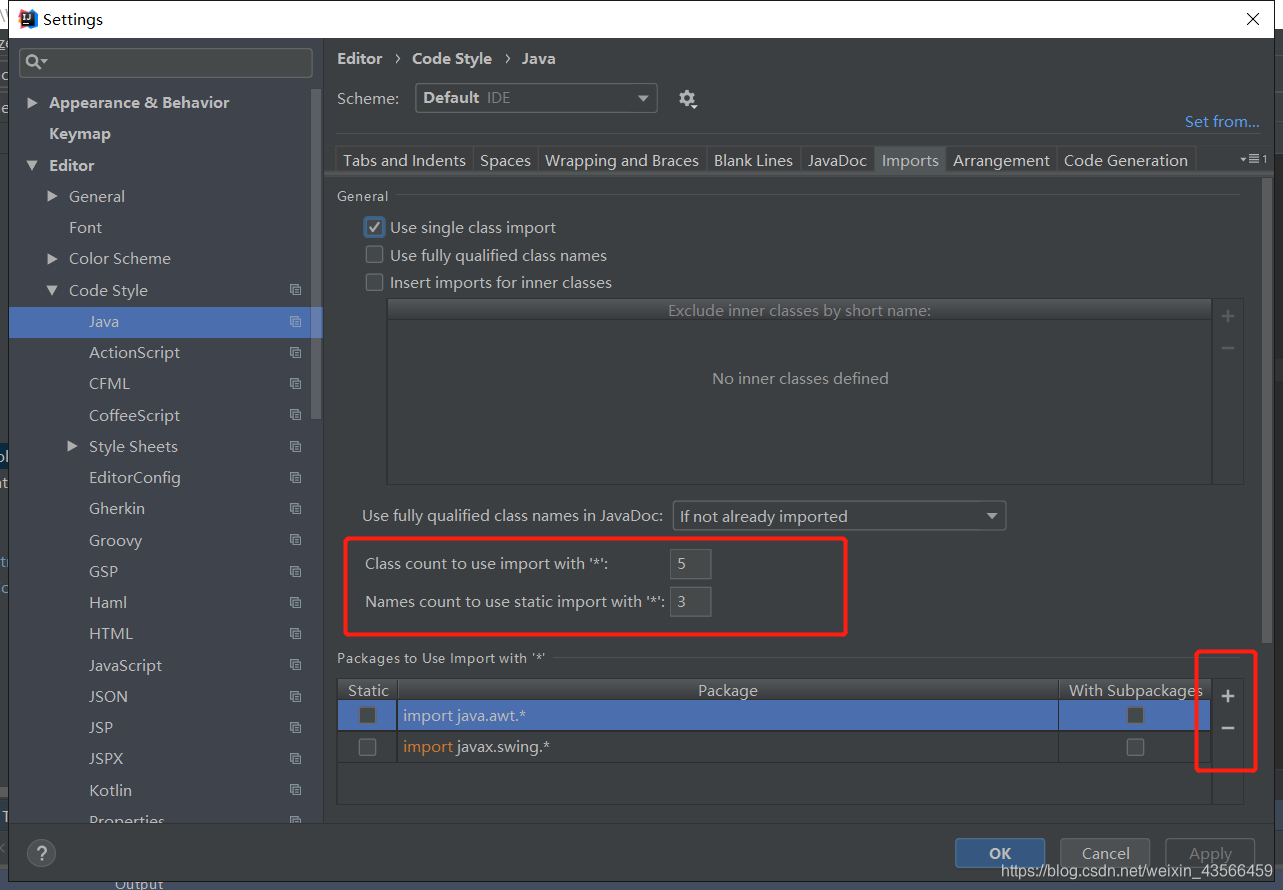Select Keymap in settings tree
The image size is (1283, 890).
coord(80,133)
